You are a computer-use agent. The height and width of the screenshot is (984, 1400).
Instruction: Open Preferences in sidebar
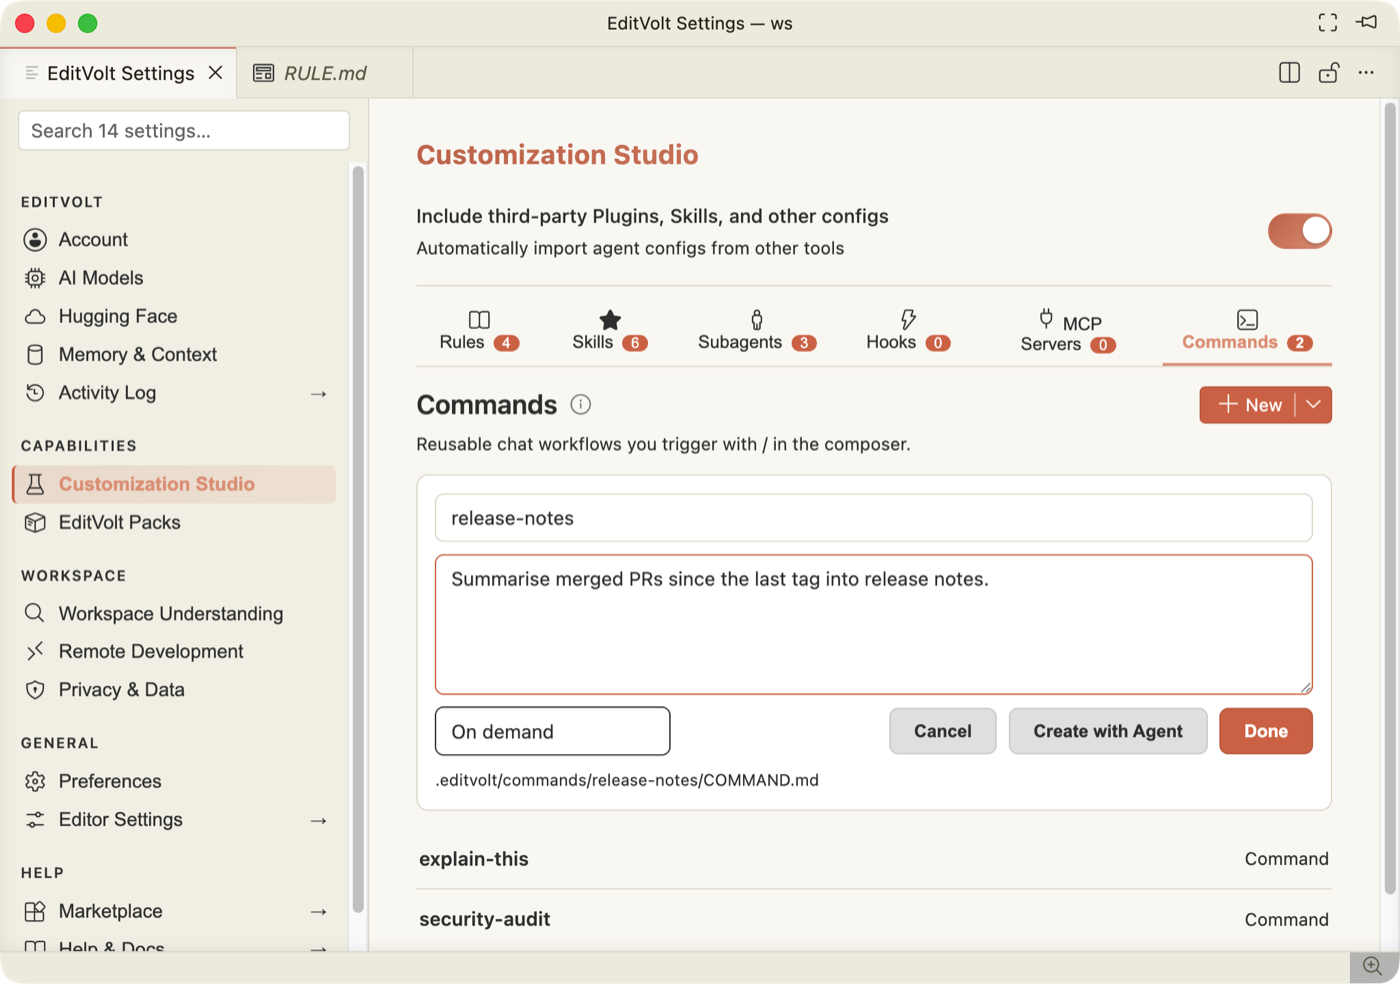174,781
